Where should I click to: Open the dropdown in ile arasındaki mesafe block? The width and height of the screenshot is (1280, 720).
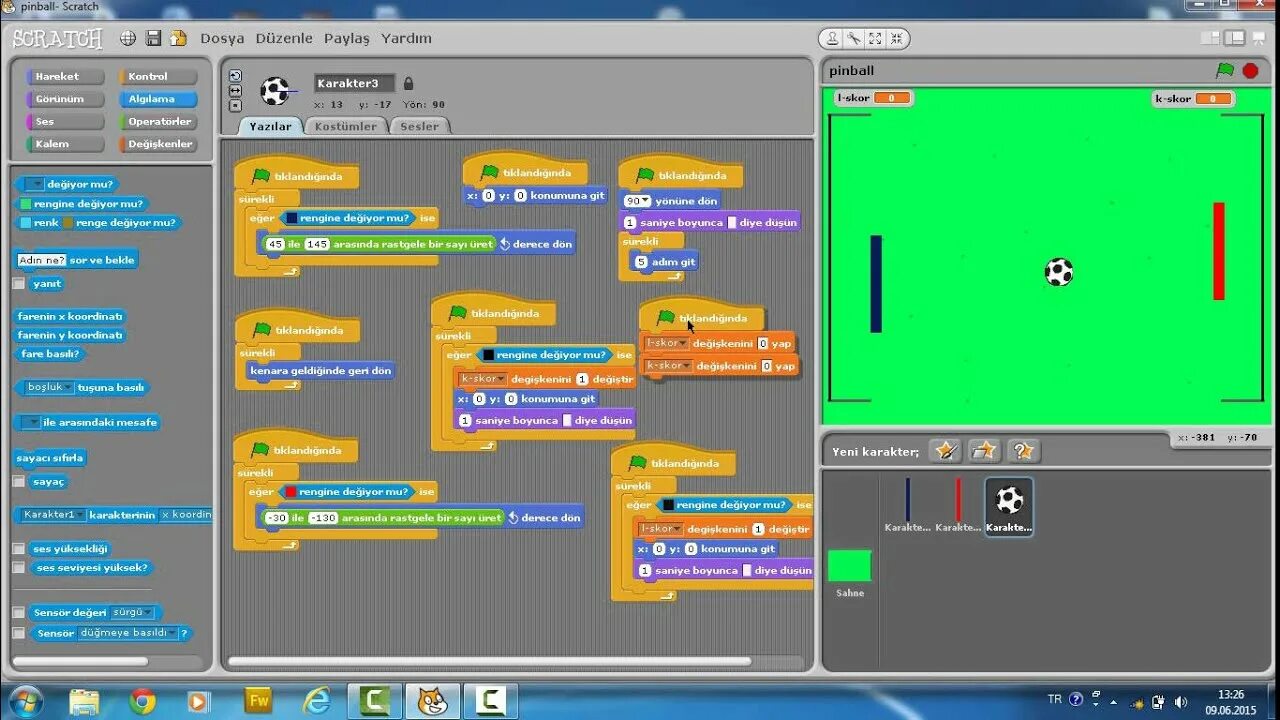click(30, 422)
